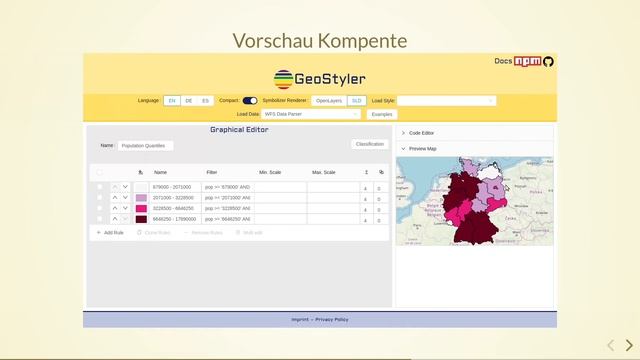Move rule 2071000 - 3228500 down
This screenshot has width=640, height=360.
pos(125,198)
